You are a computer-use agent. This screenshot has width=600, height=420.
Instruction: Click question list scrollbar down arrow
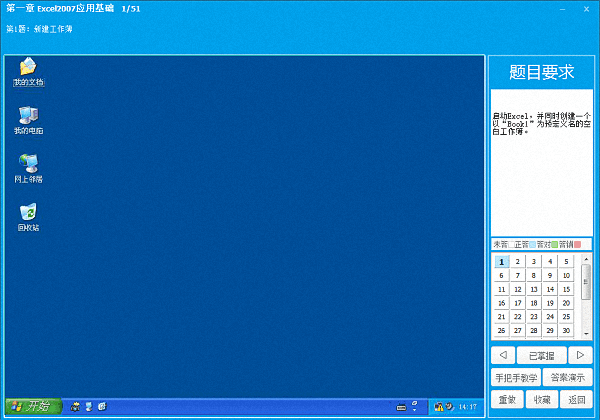(x=586, y=334)
